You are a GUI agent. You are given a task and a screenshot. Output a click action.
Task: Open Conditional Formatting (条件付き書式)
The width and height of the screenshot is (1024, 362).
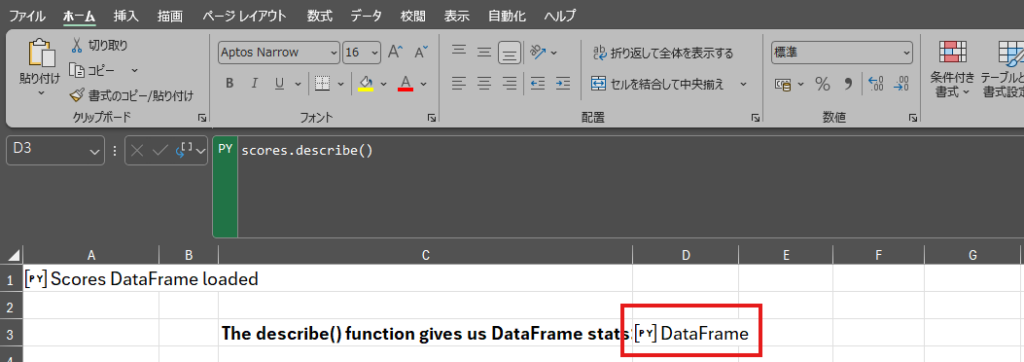[952, 69]
